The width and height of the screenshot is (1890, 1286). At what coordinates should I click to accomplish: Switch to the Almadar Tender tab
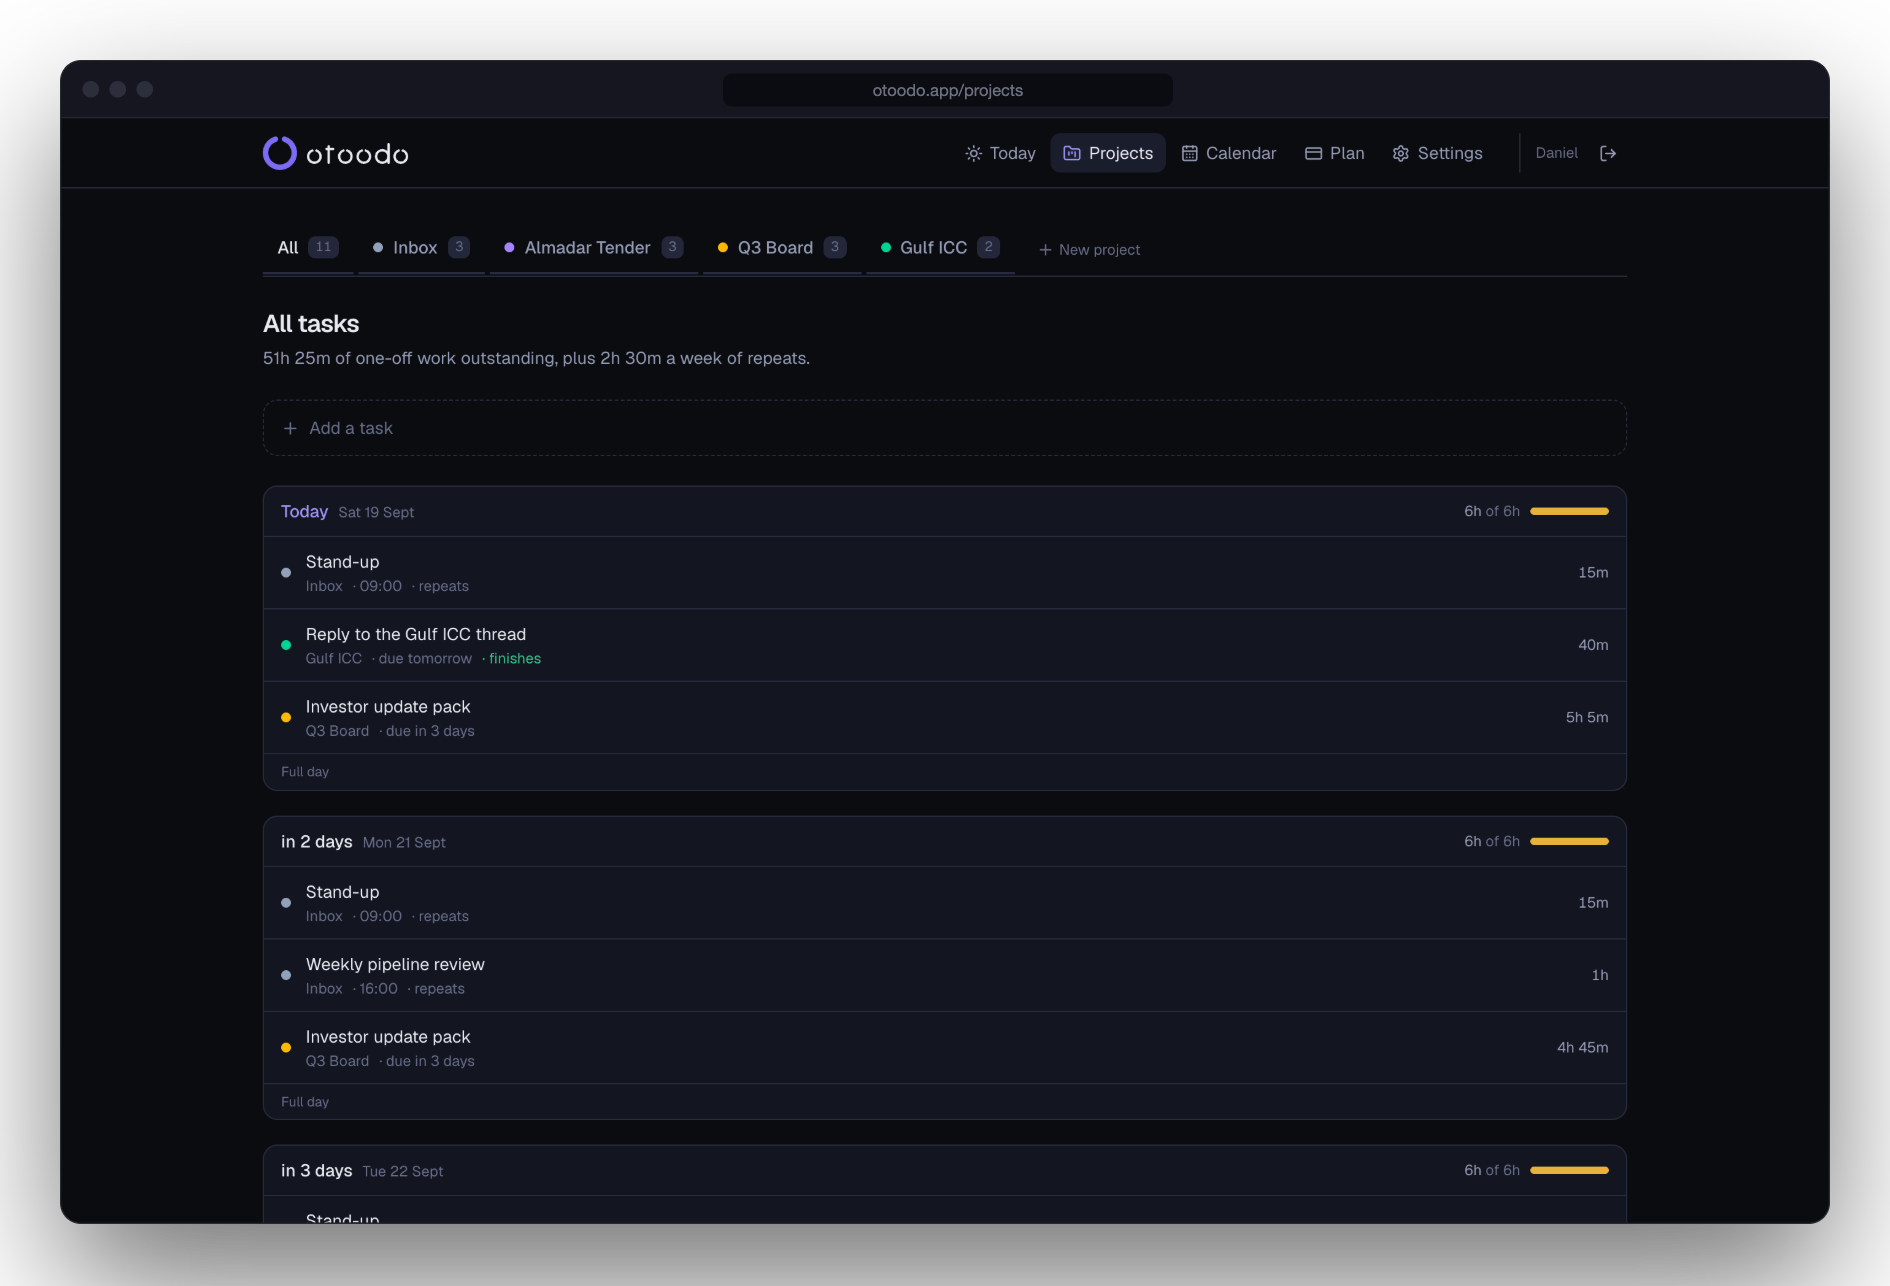point(593,248)
